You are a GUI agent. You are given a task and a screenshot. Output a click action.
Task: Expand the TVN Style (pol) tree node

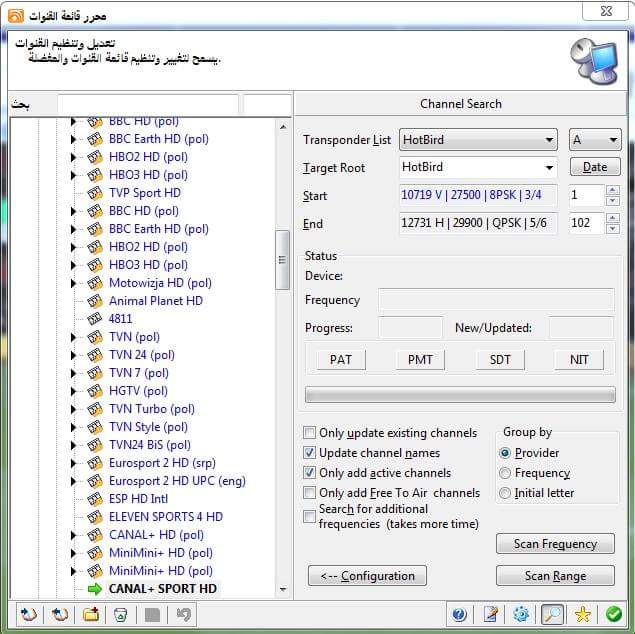point(73,427)
